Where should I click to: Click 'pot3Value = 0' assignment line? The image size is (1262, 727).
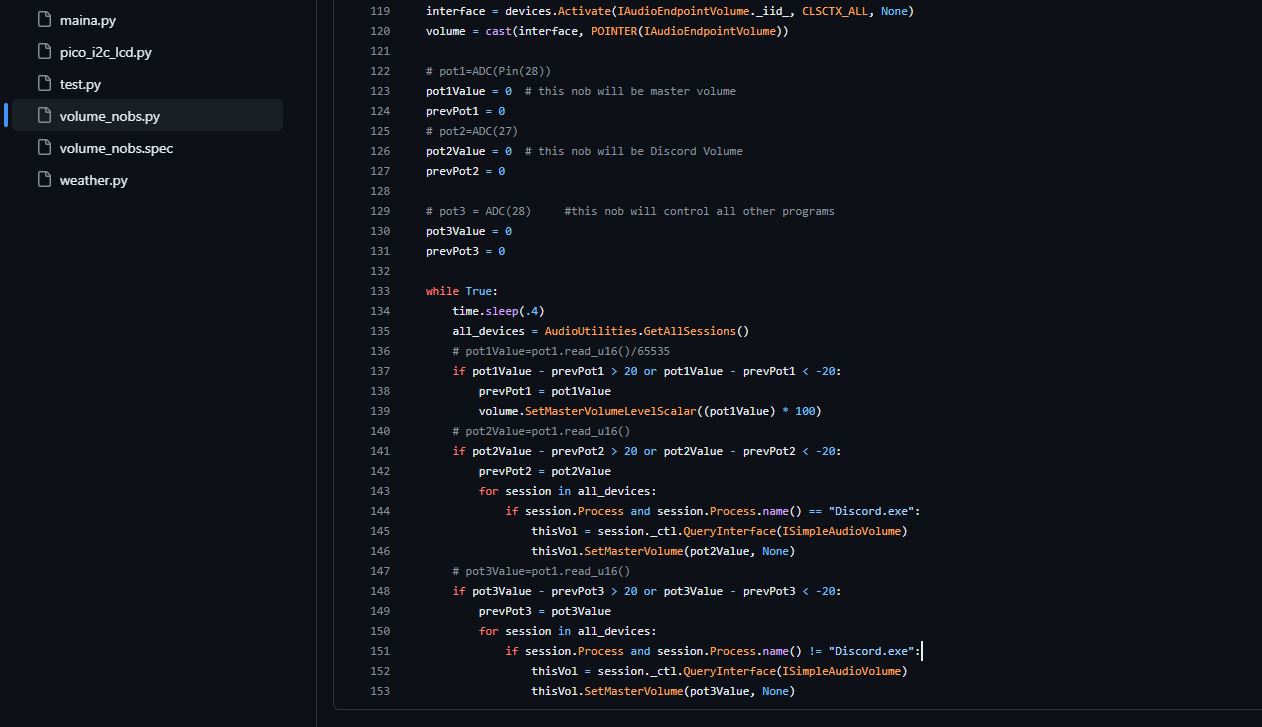point(469,231)
